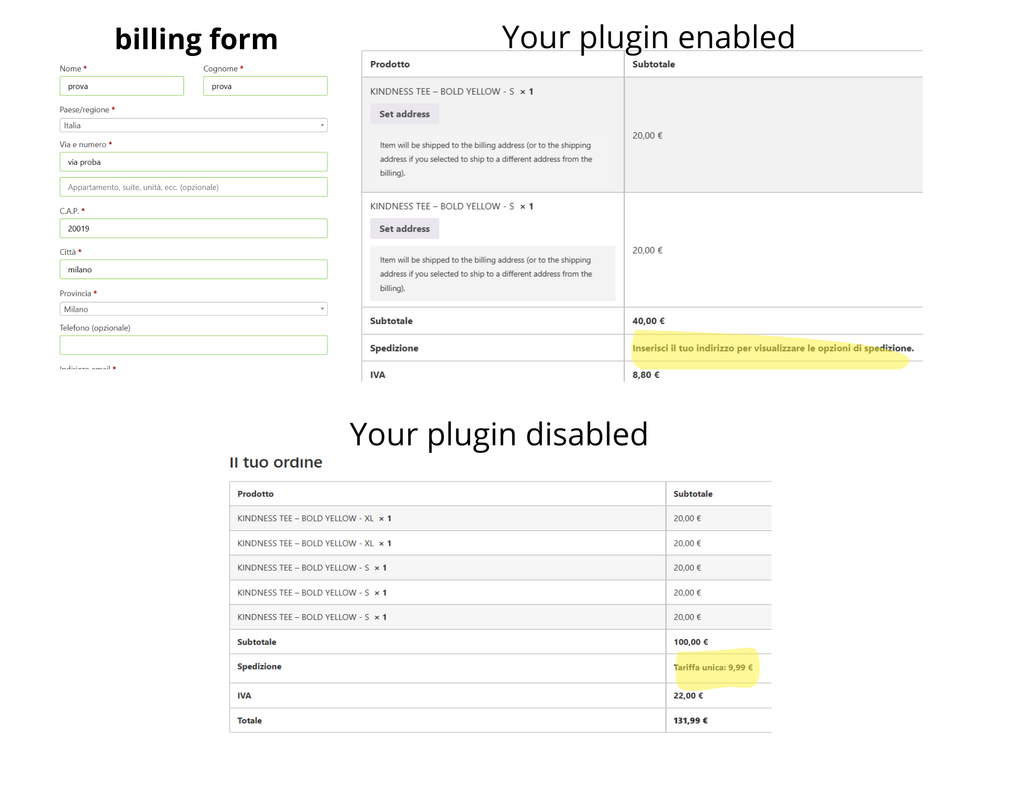Select the first KINDNESS TEE XL row
The height and width of the screenshot is (800, 1036).
click(314, 518)
